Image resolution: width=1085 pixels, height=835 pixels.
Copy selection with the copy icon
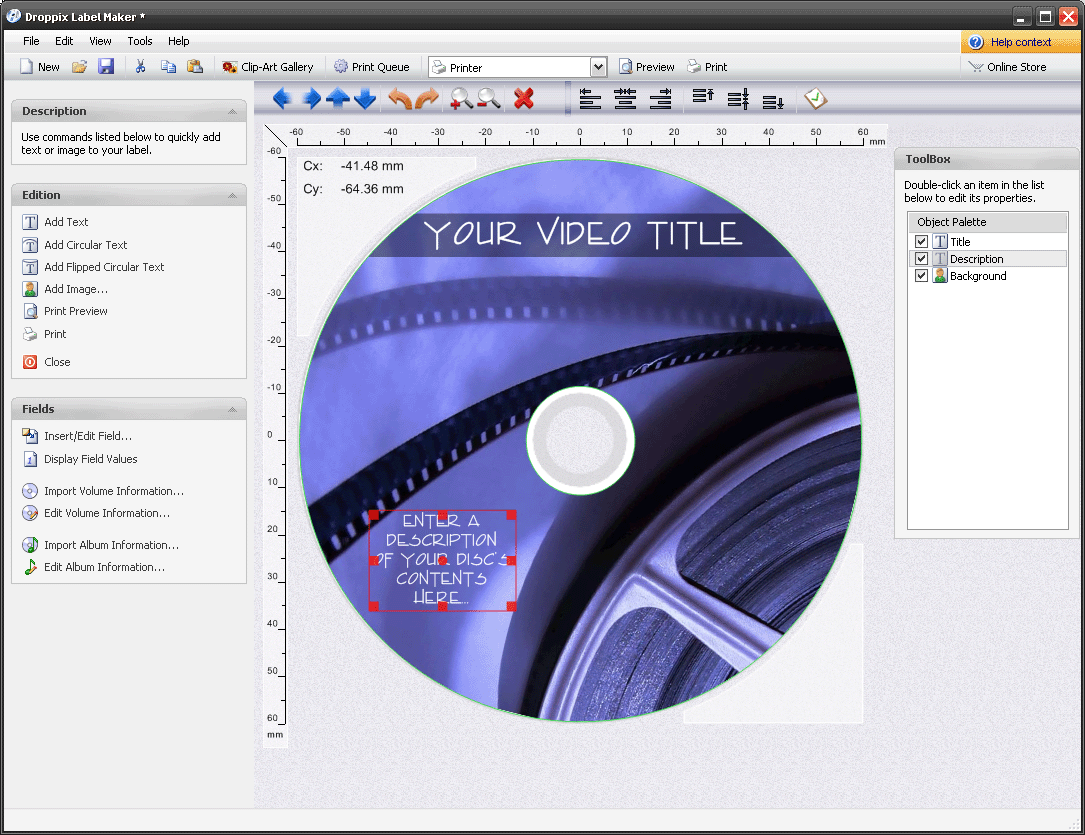point(168,67)
